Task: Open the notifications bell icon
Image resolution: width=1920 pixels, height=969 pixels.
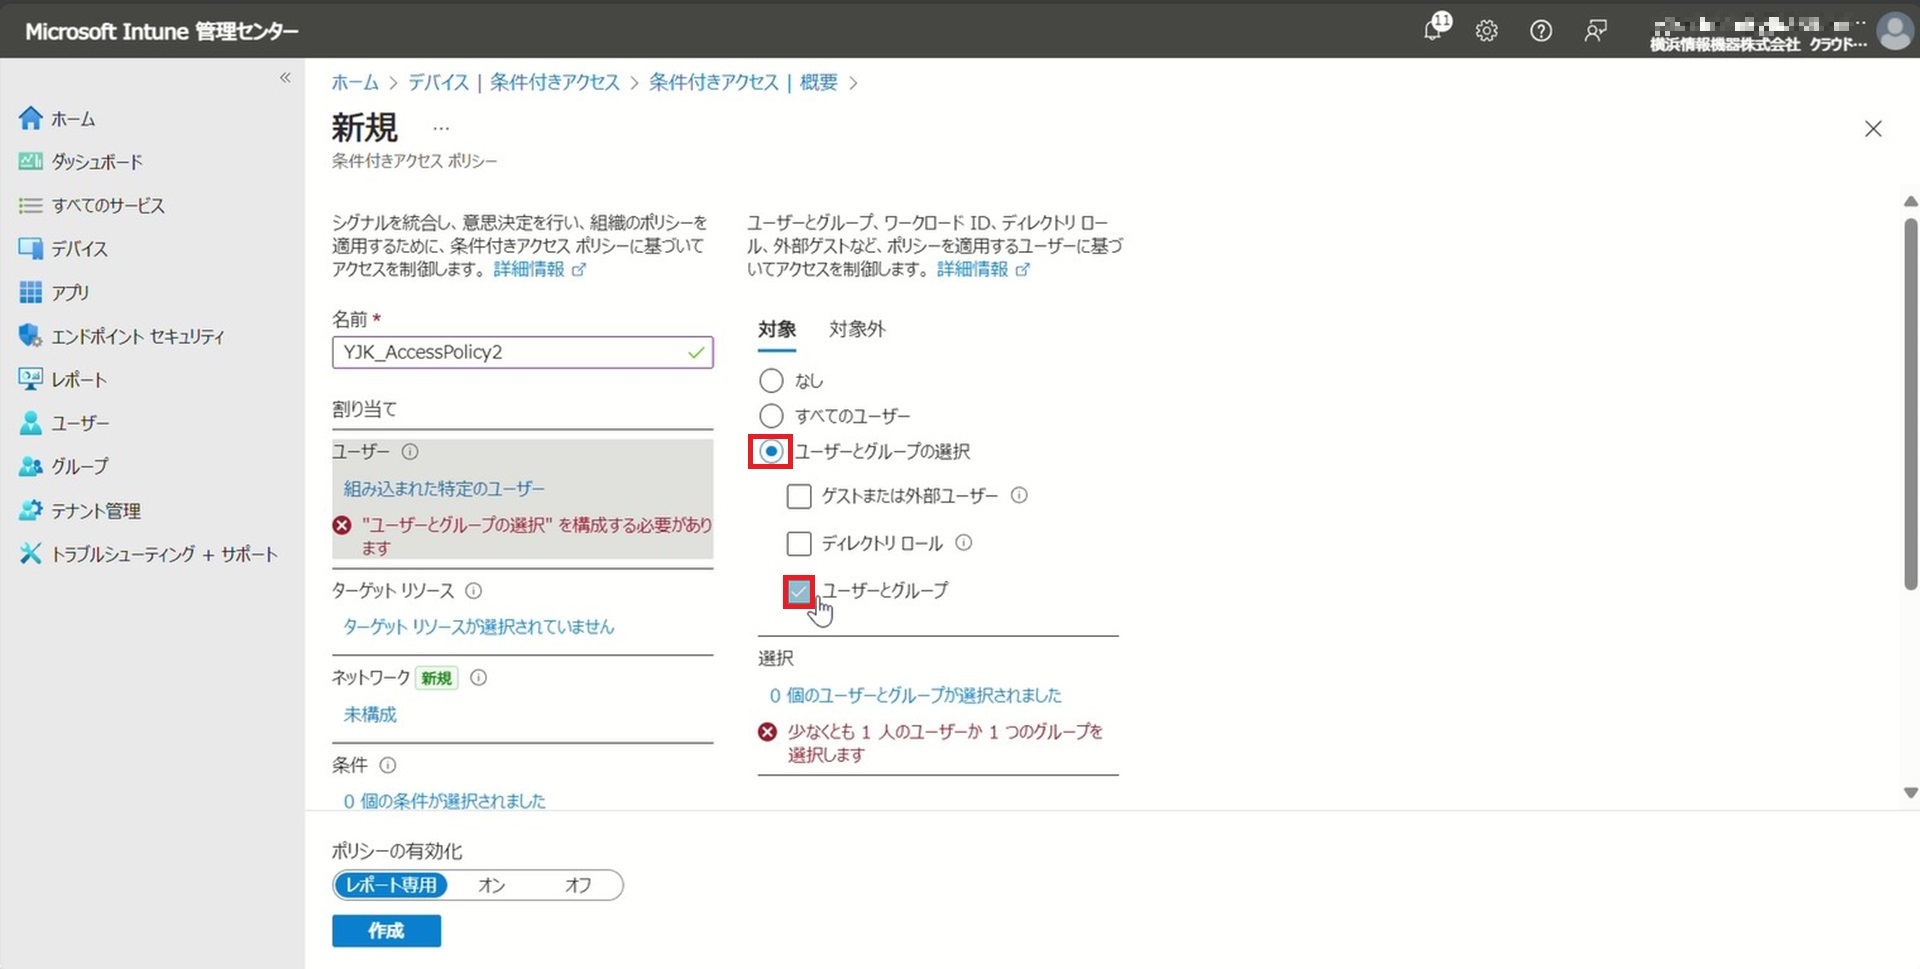Action: click(1435, 29)
